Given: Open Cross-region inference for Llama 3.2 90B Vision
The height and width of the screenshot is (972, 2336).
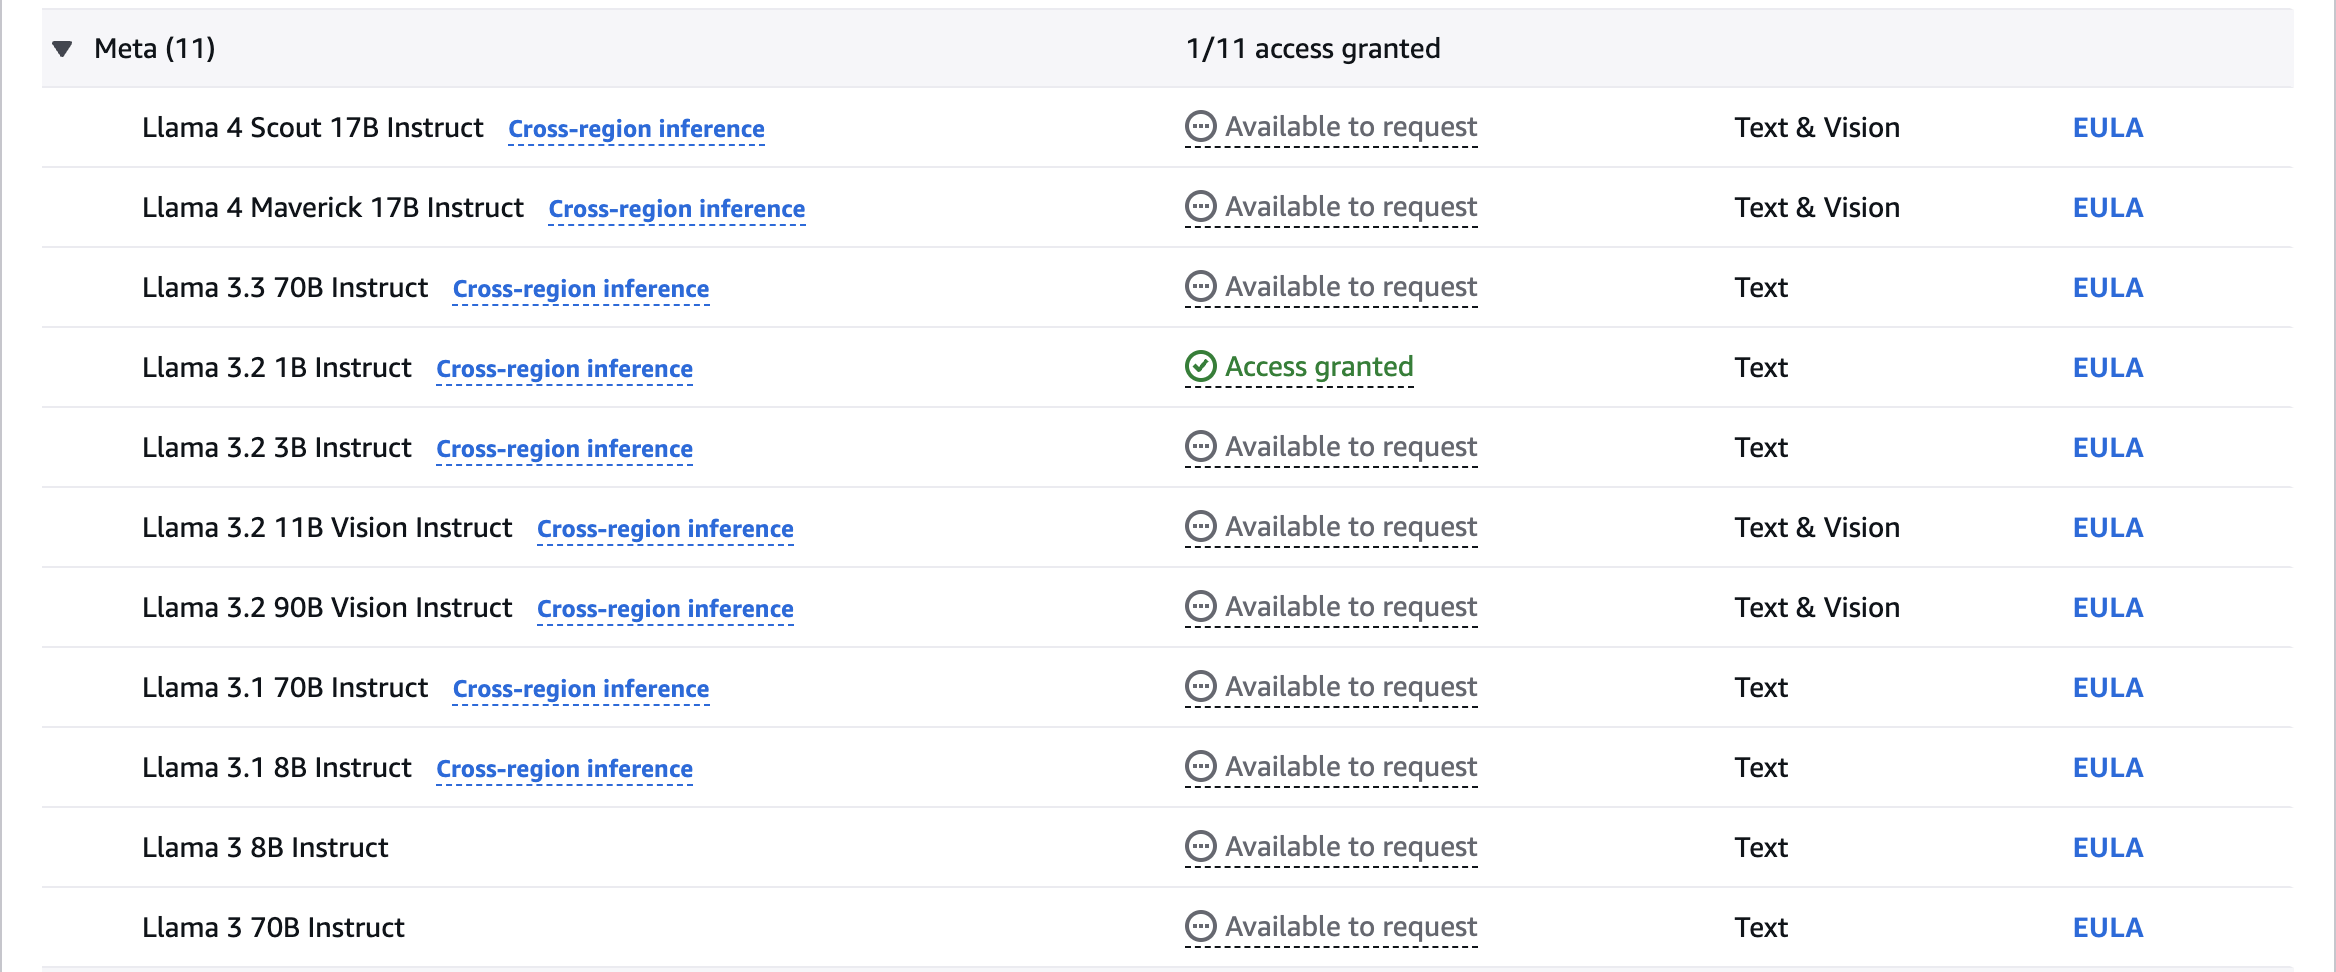Looking at the screenshot, I should (665, 609).
